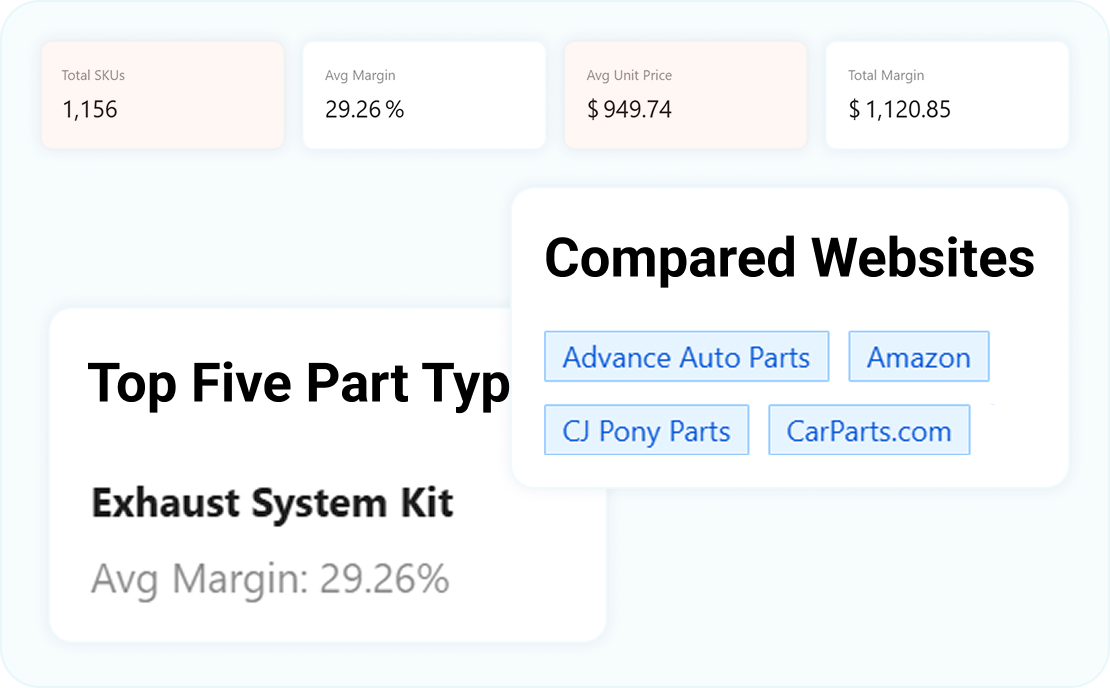Select the 29.26 % value in top card
Image resolution: width=1110 pixels, height=688 pixels.
[x=364, y=109]
